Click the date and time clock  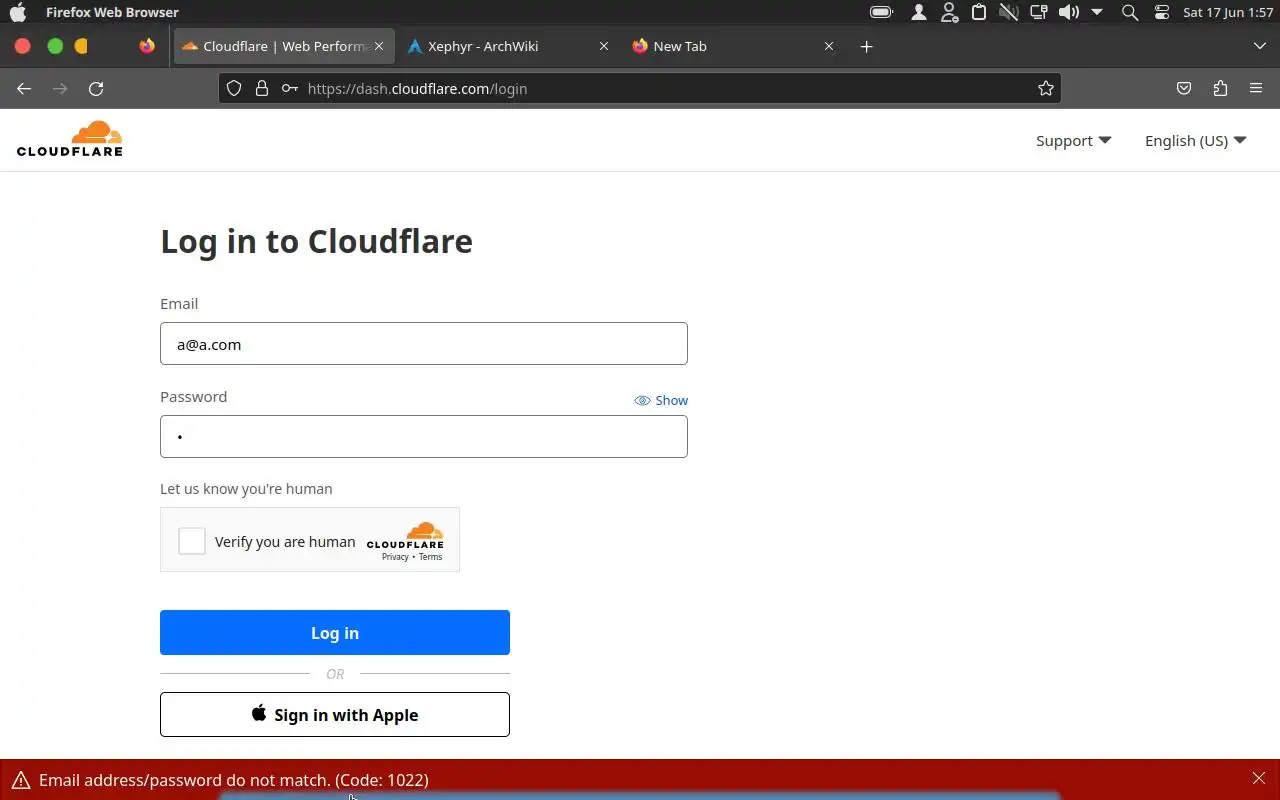[1228, 13]
